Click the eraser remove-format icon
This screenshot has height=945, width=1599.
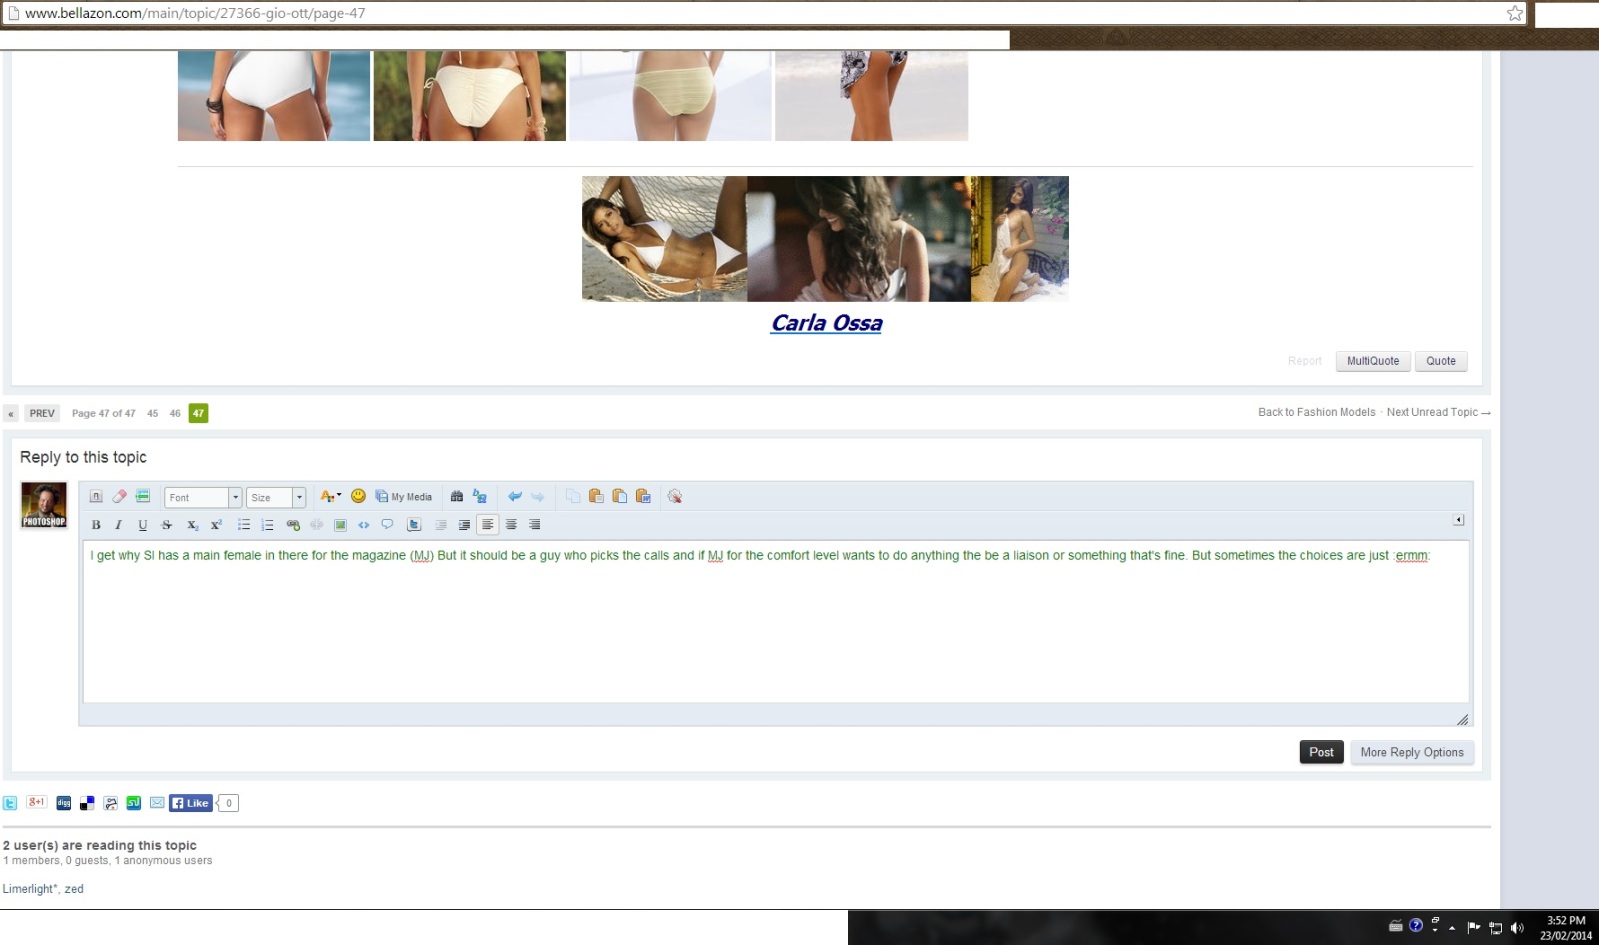point(119,496)
